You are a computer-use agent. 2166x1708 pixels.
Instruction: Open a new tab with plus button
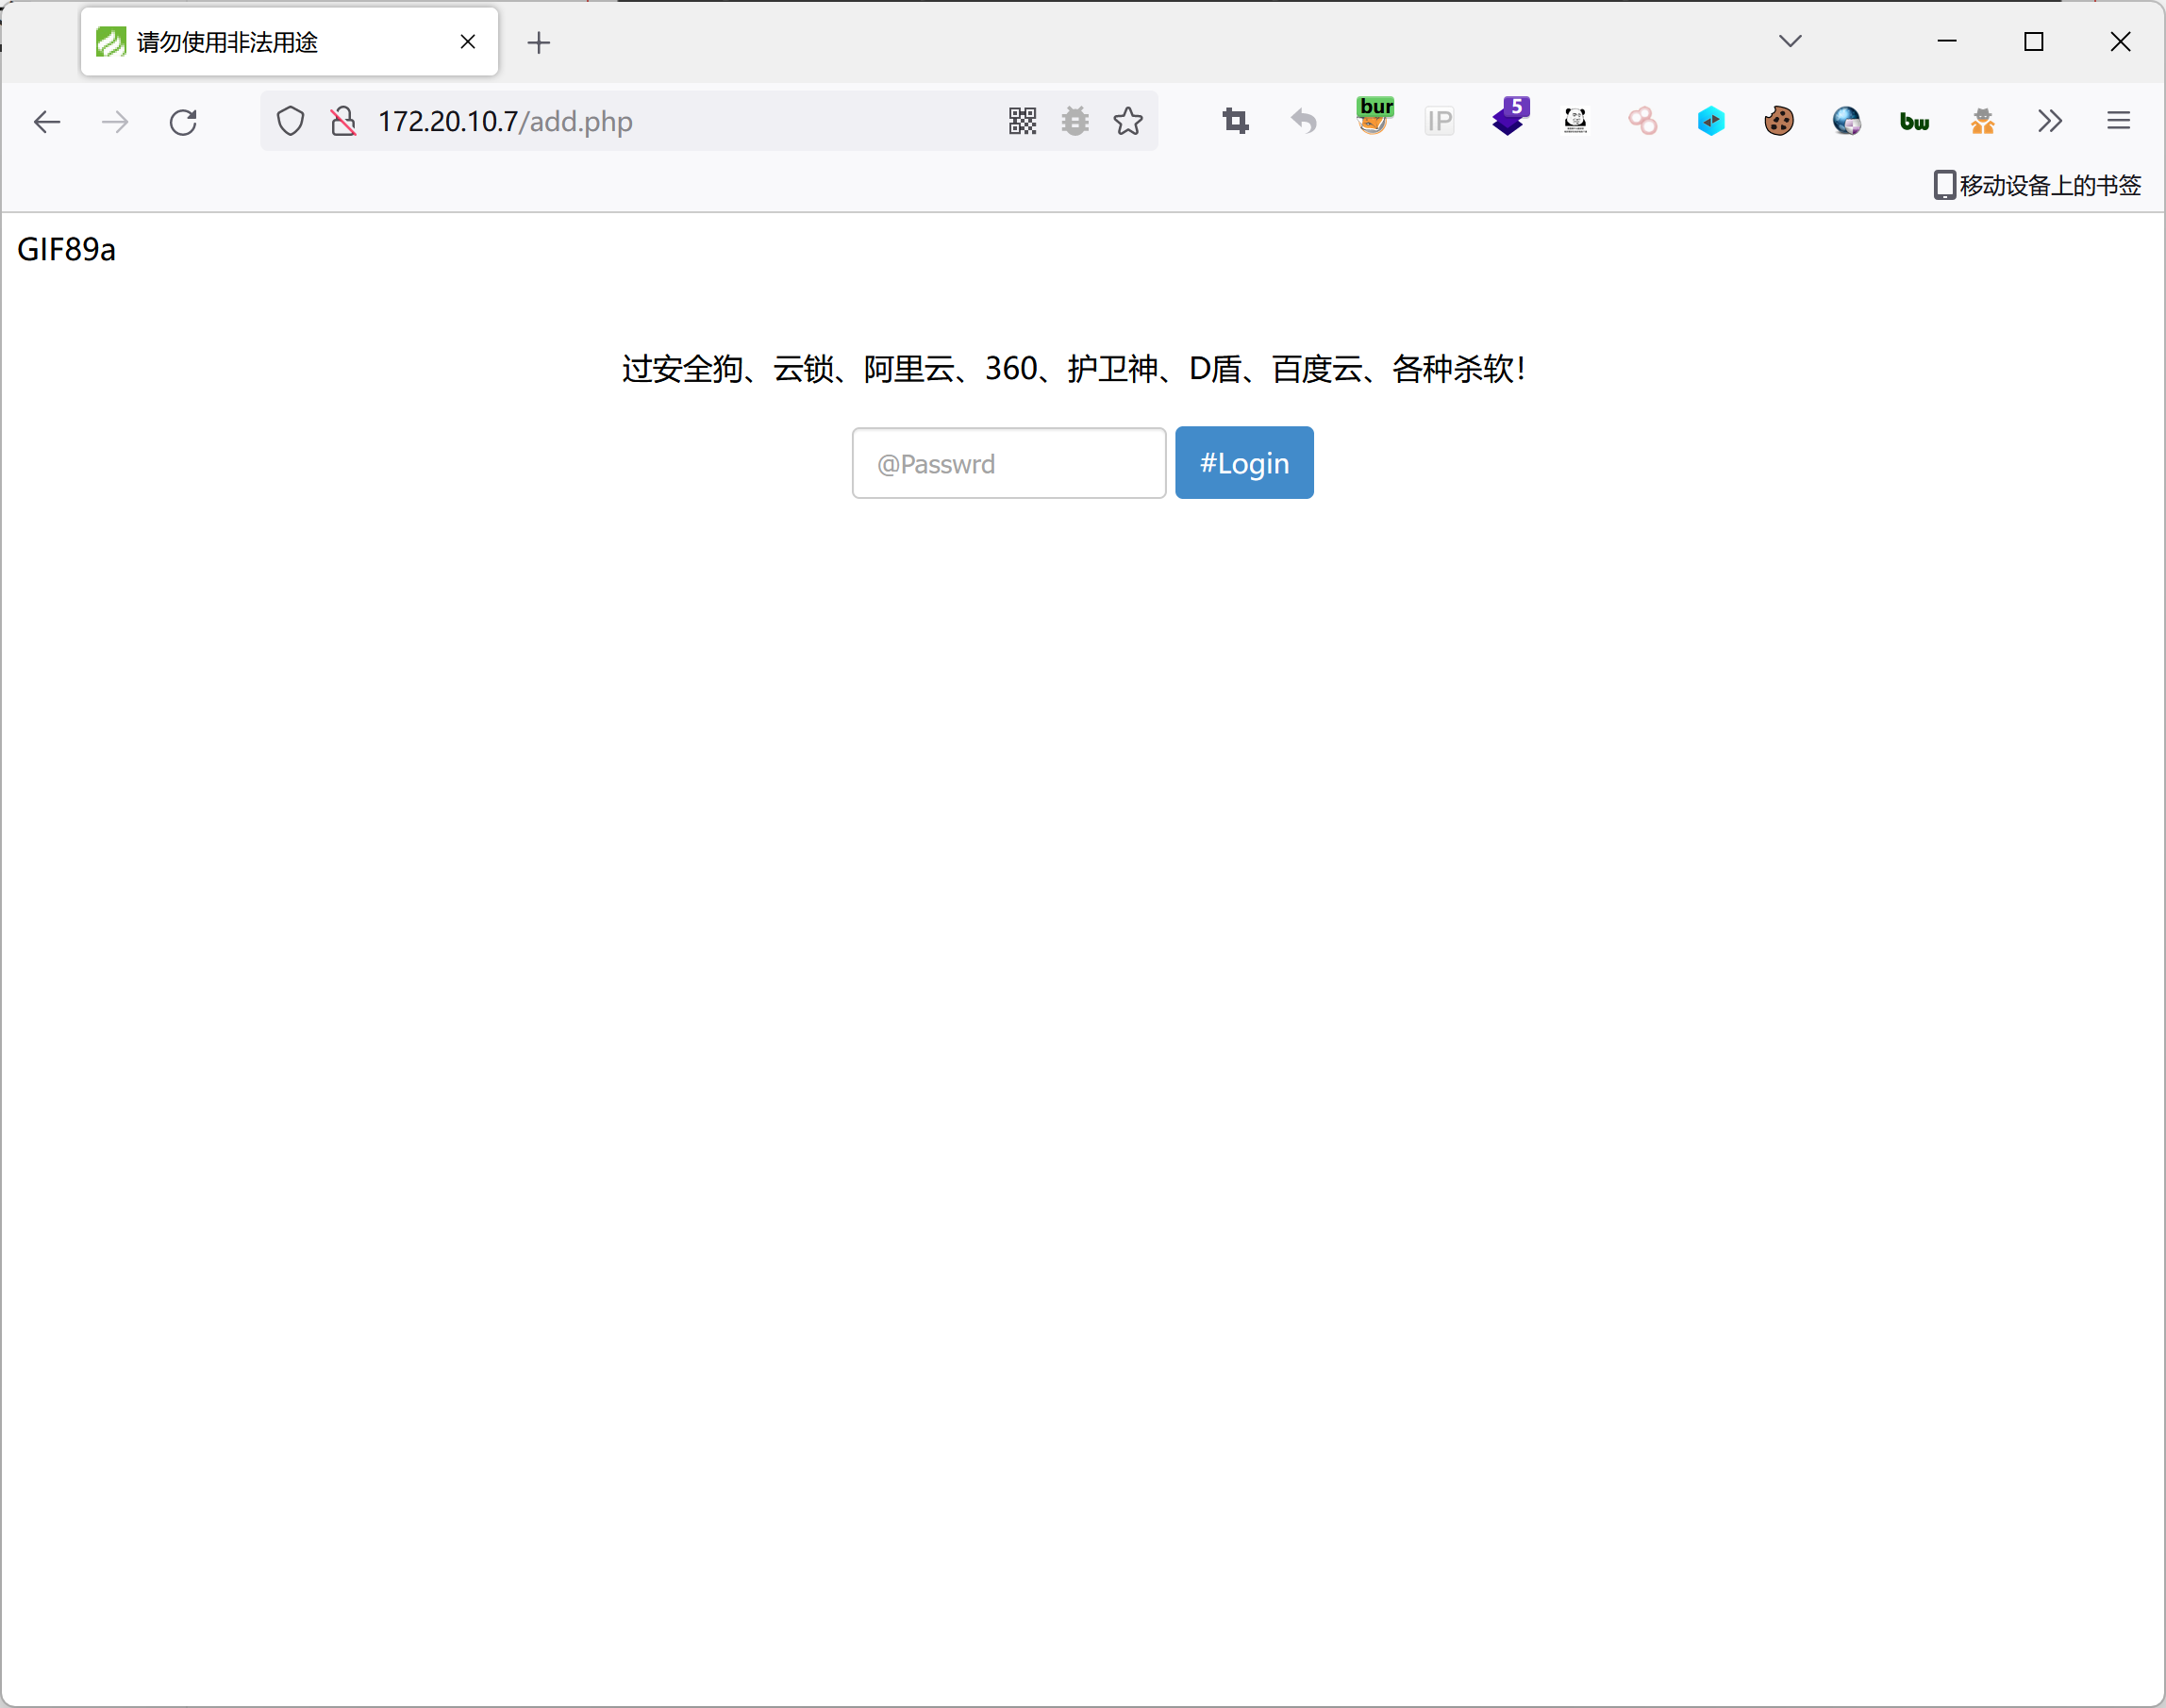[x=539, y=42]
